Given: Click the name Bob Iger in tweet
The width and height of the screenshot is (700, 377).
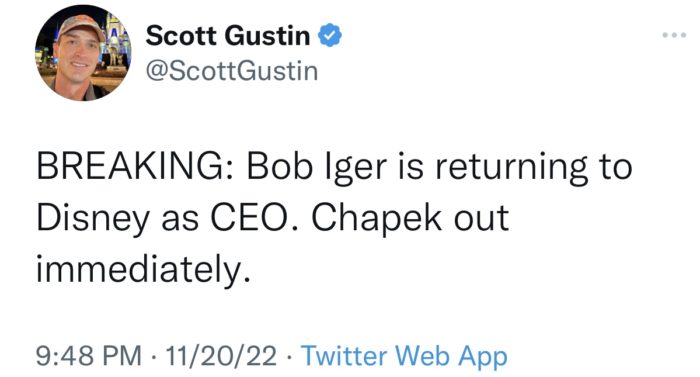Looking at the screenshot, I should (x=317, y=168).
